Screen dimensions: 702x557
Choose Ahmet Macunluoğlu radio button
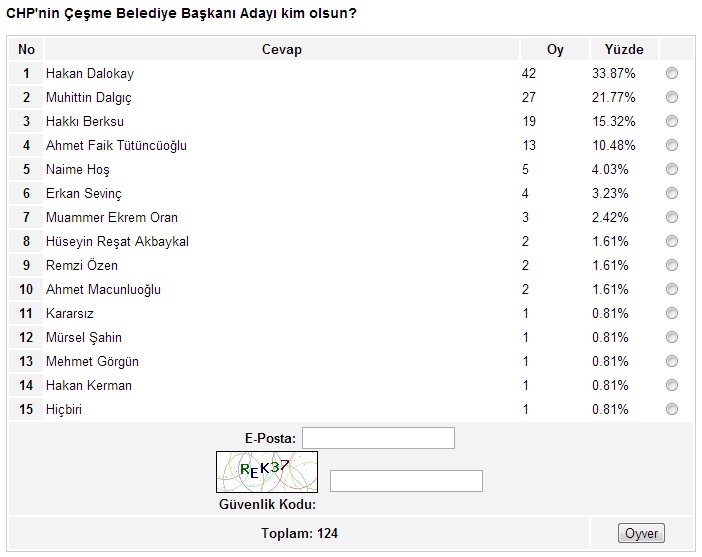click(671, 290)
